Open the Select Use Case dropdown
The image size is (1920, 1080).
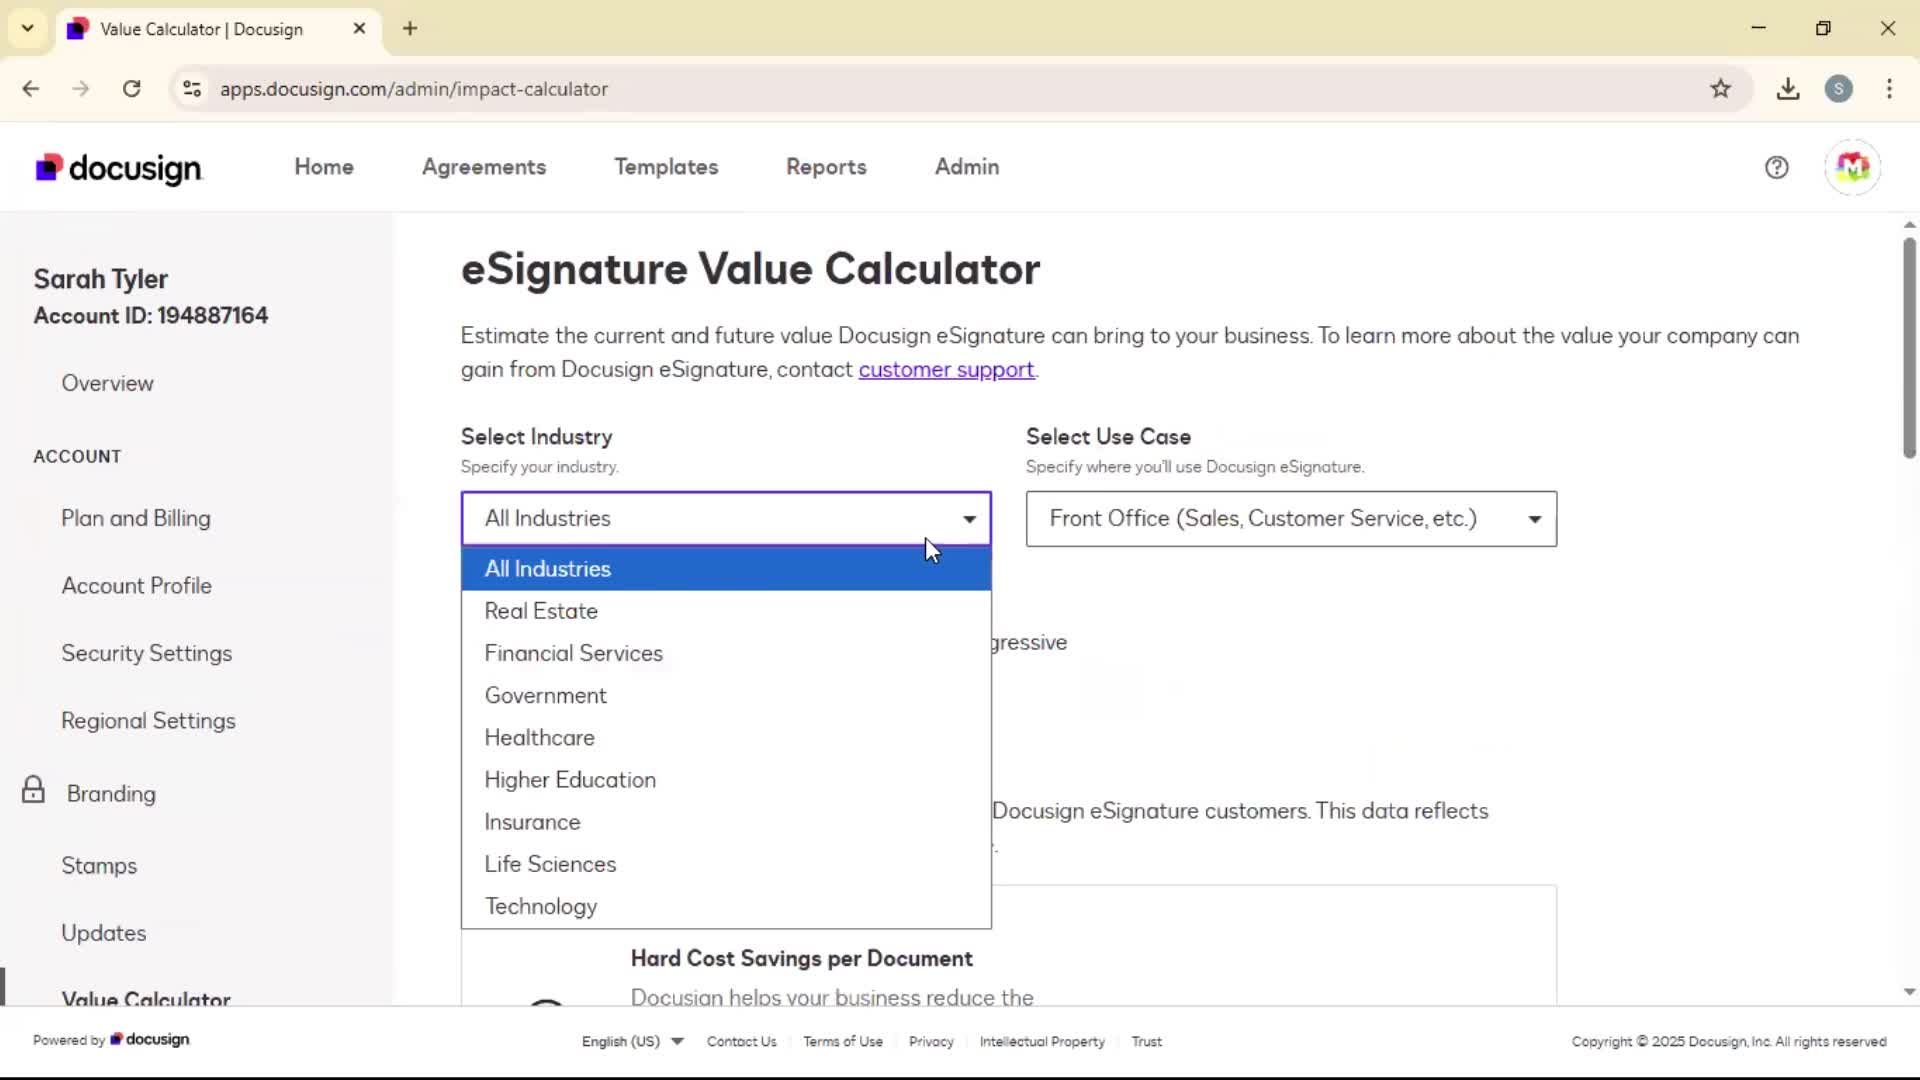pyautogui.click(x=1291, y=518)
